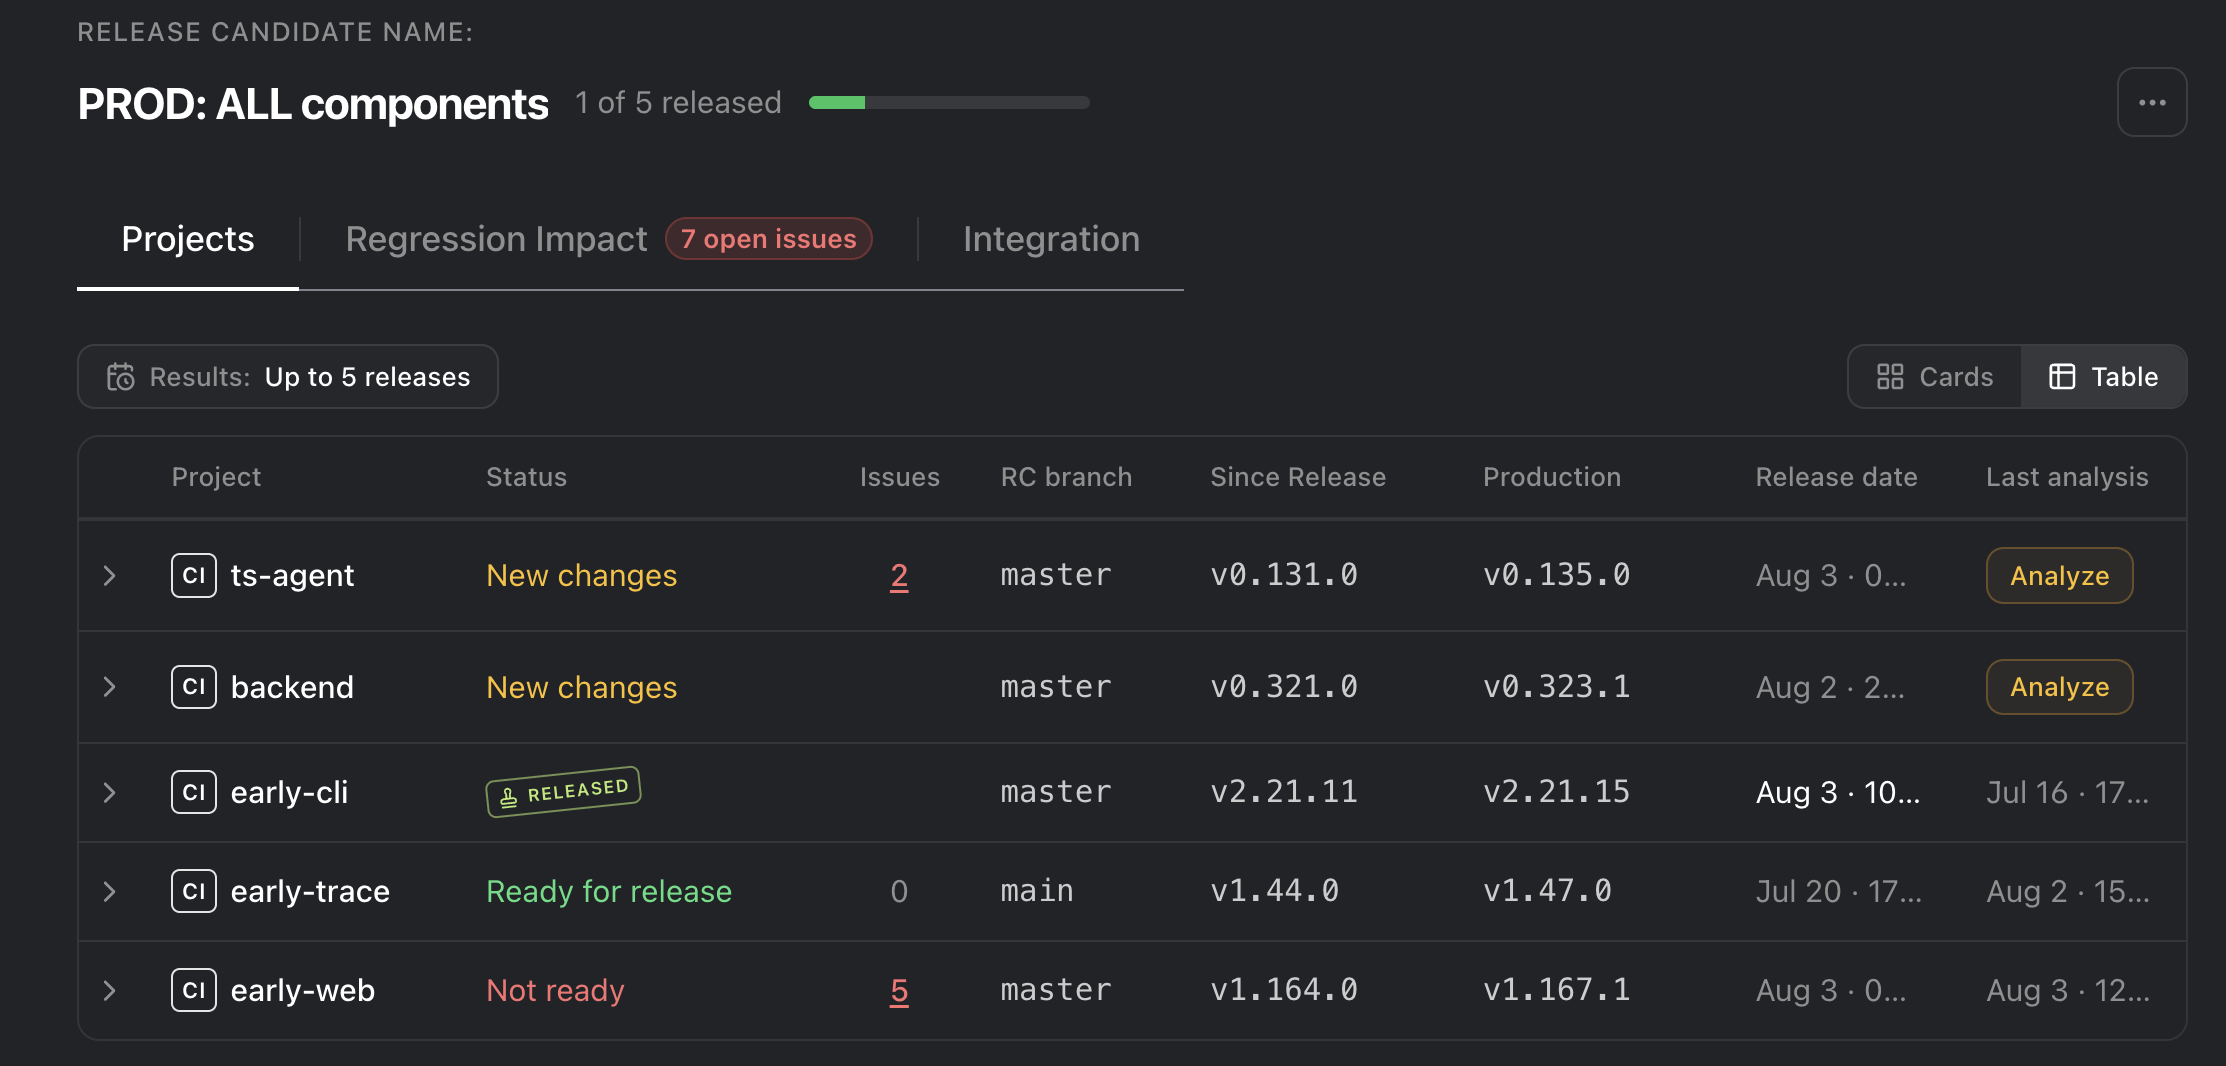Expand the ts-agent row
The width and height of the screenshot is (2226, 1066).
point(110,575)
